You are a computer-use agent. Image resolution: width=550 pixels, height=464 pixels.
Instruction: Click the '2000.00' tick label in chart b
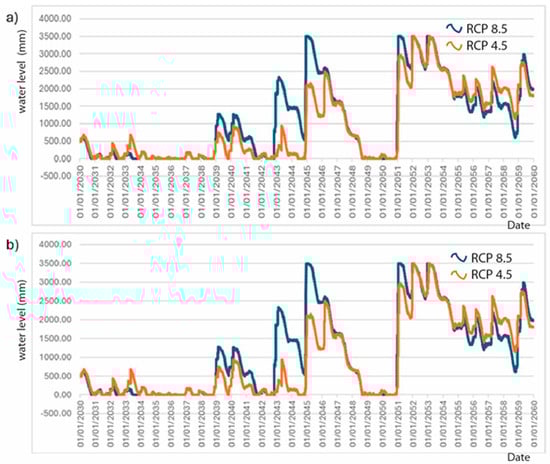[x=55, y=320]
